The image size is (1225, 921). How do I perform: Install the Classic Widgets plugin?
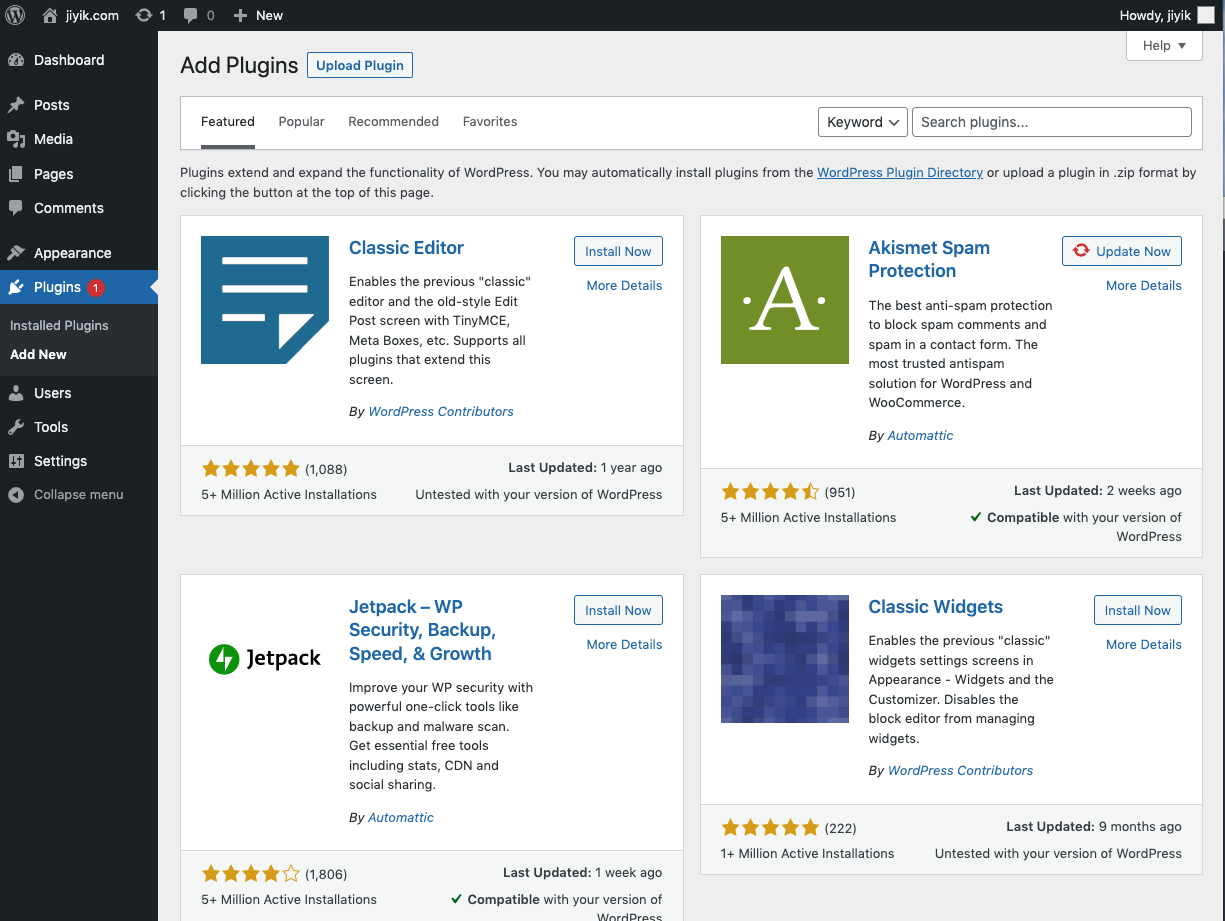[1138, 610]
